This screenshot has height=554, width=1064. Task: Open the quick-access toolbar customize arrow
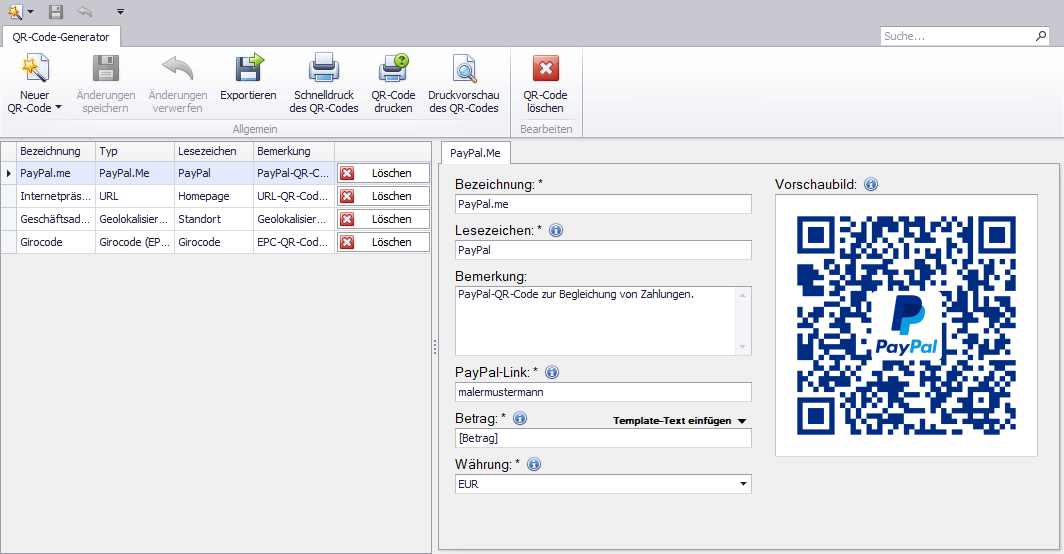tap(120, 12)
